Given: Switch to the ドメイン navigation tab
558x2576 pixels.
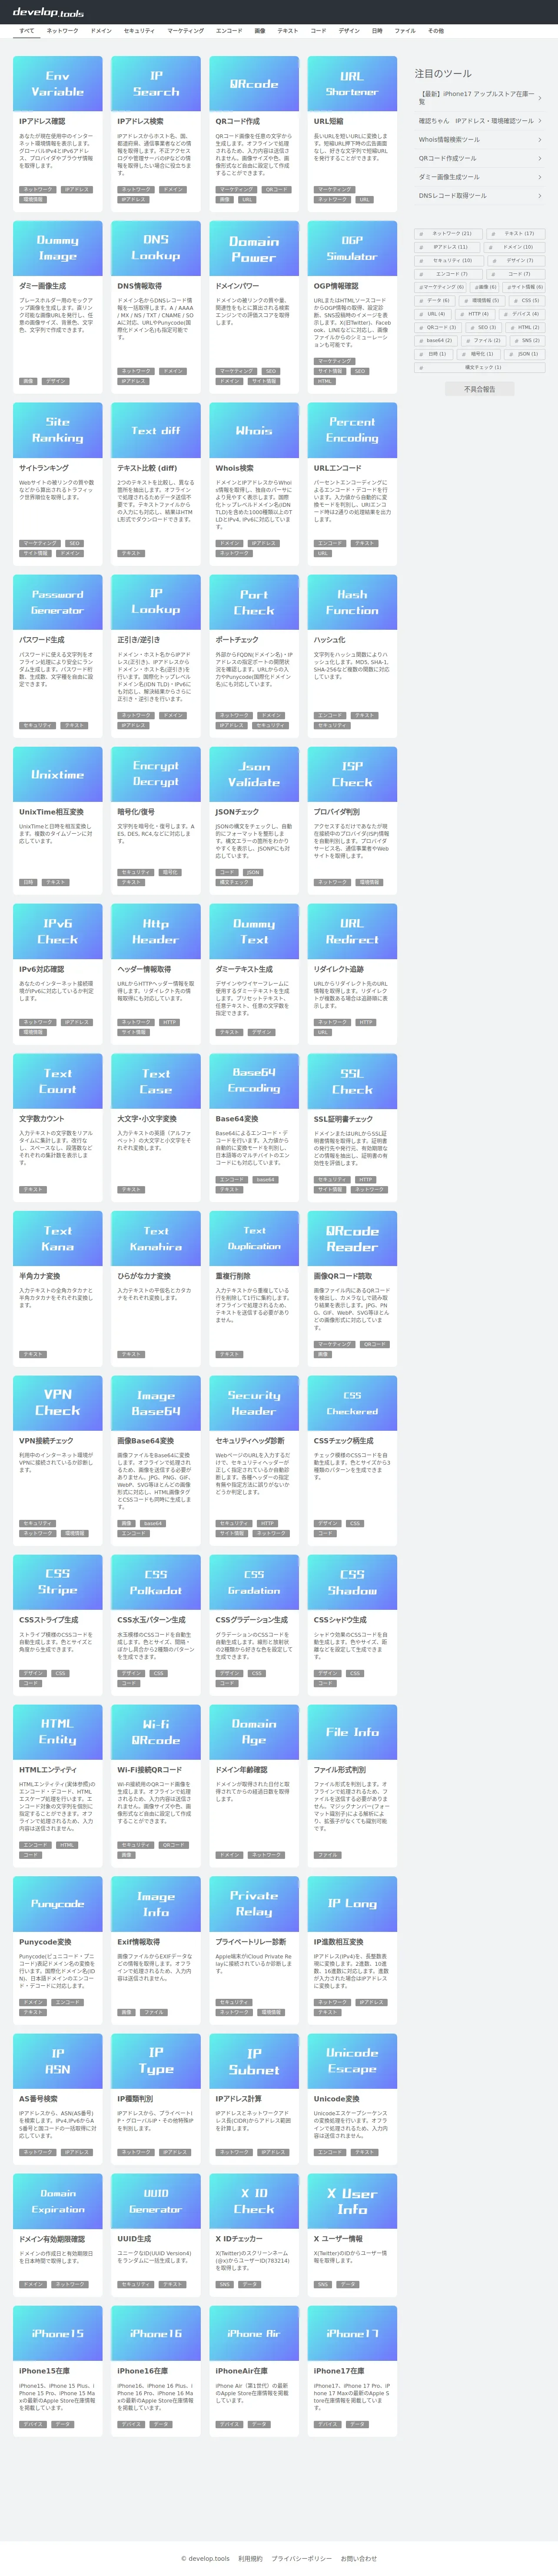Looking at the screenshot, I should [x=101, y=31].
